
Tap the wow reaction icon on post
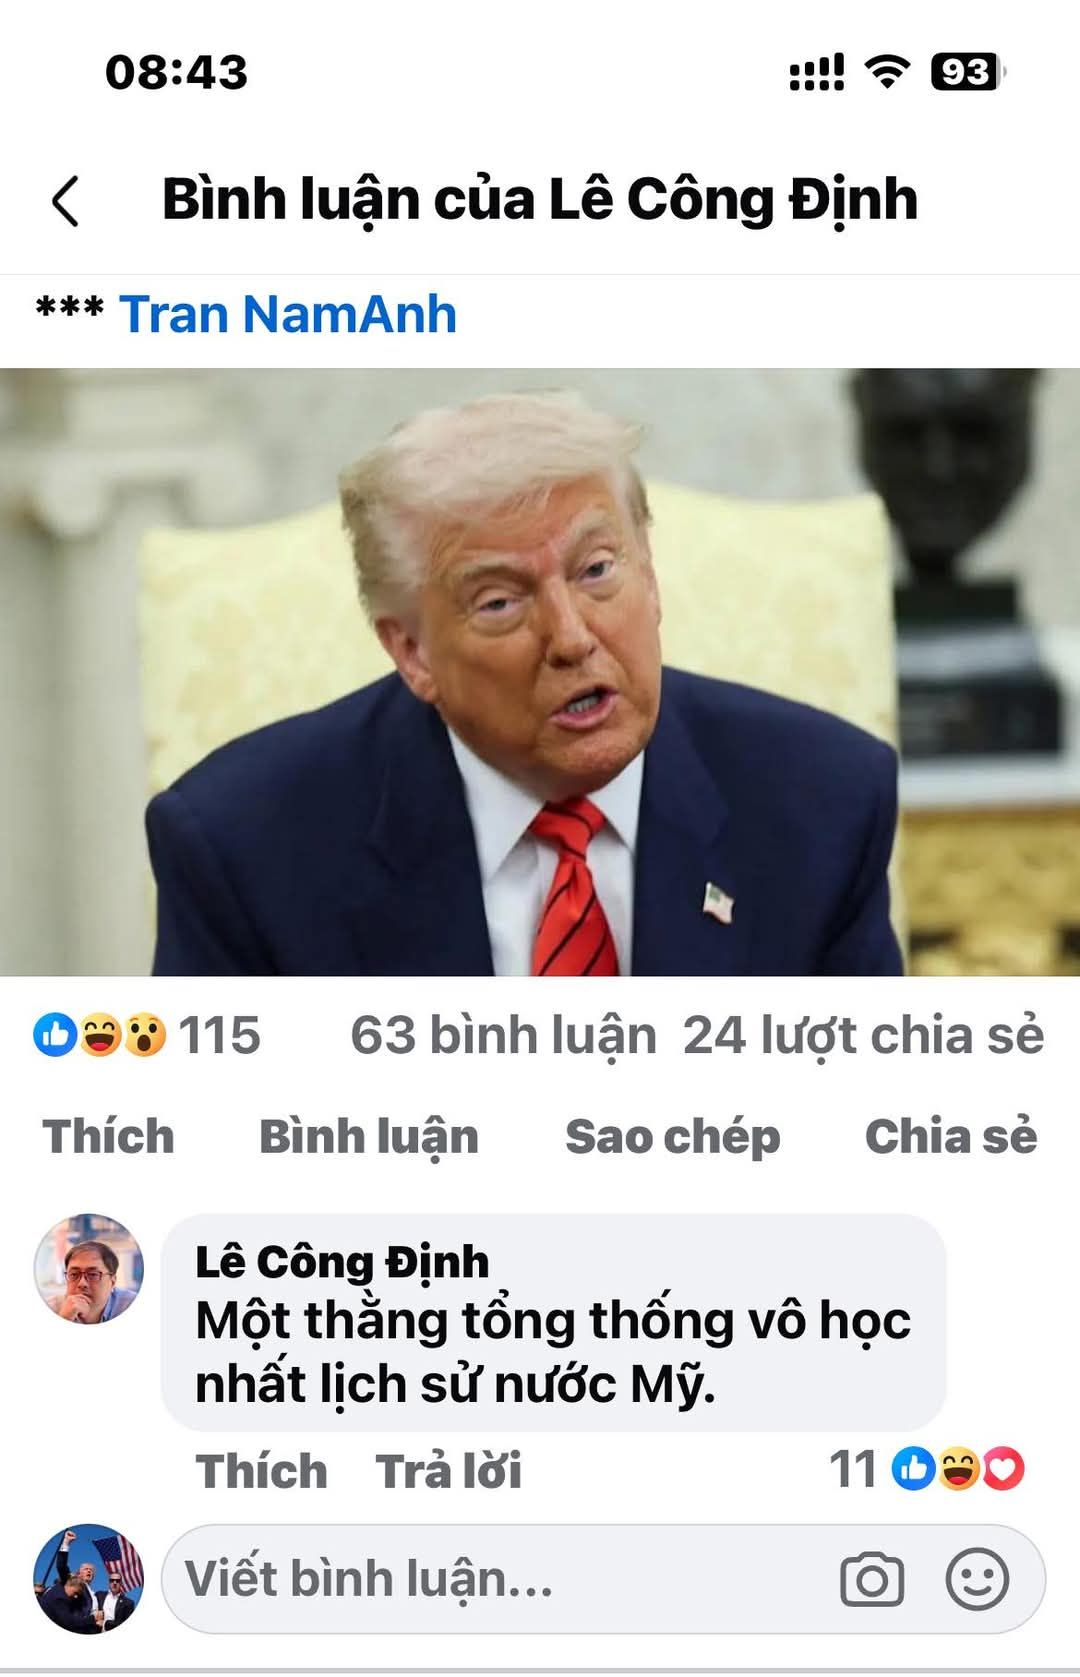144,1035
